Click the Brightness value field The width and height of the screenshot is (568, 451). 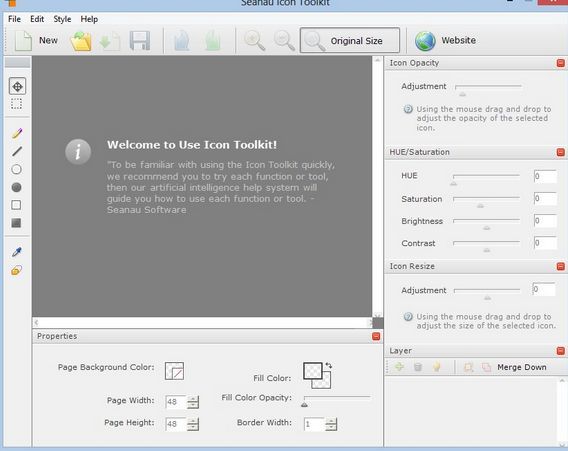coord(545,221)
